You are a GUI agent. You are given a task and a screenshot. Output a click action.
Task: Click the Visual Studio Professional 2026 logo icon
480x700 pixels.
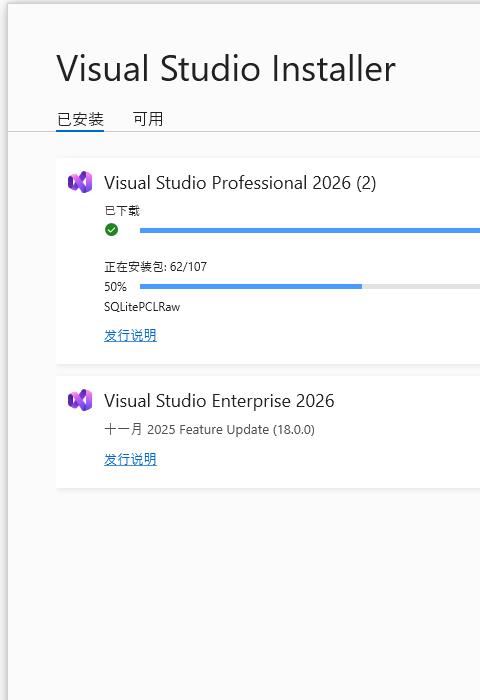coord(80,182)
